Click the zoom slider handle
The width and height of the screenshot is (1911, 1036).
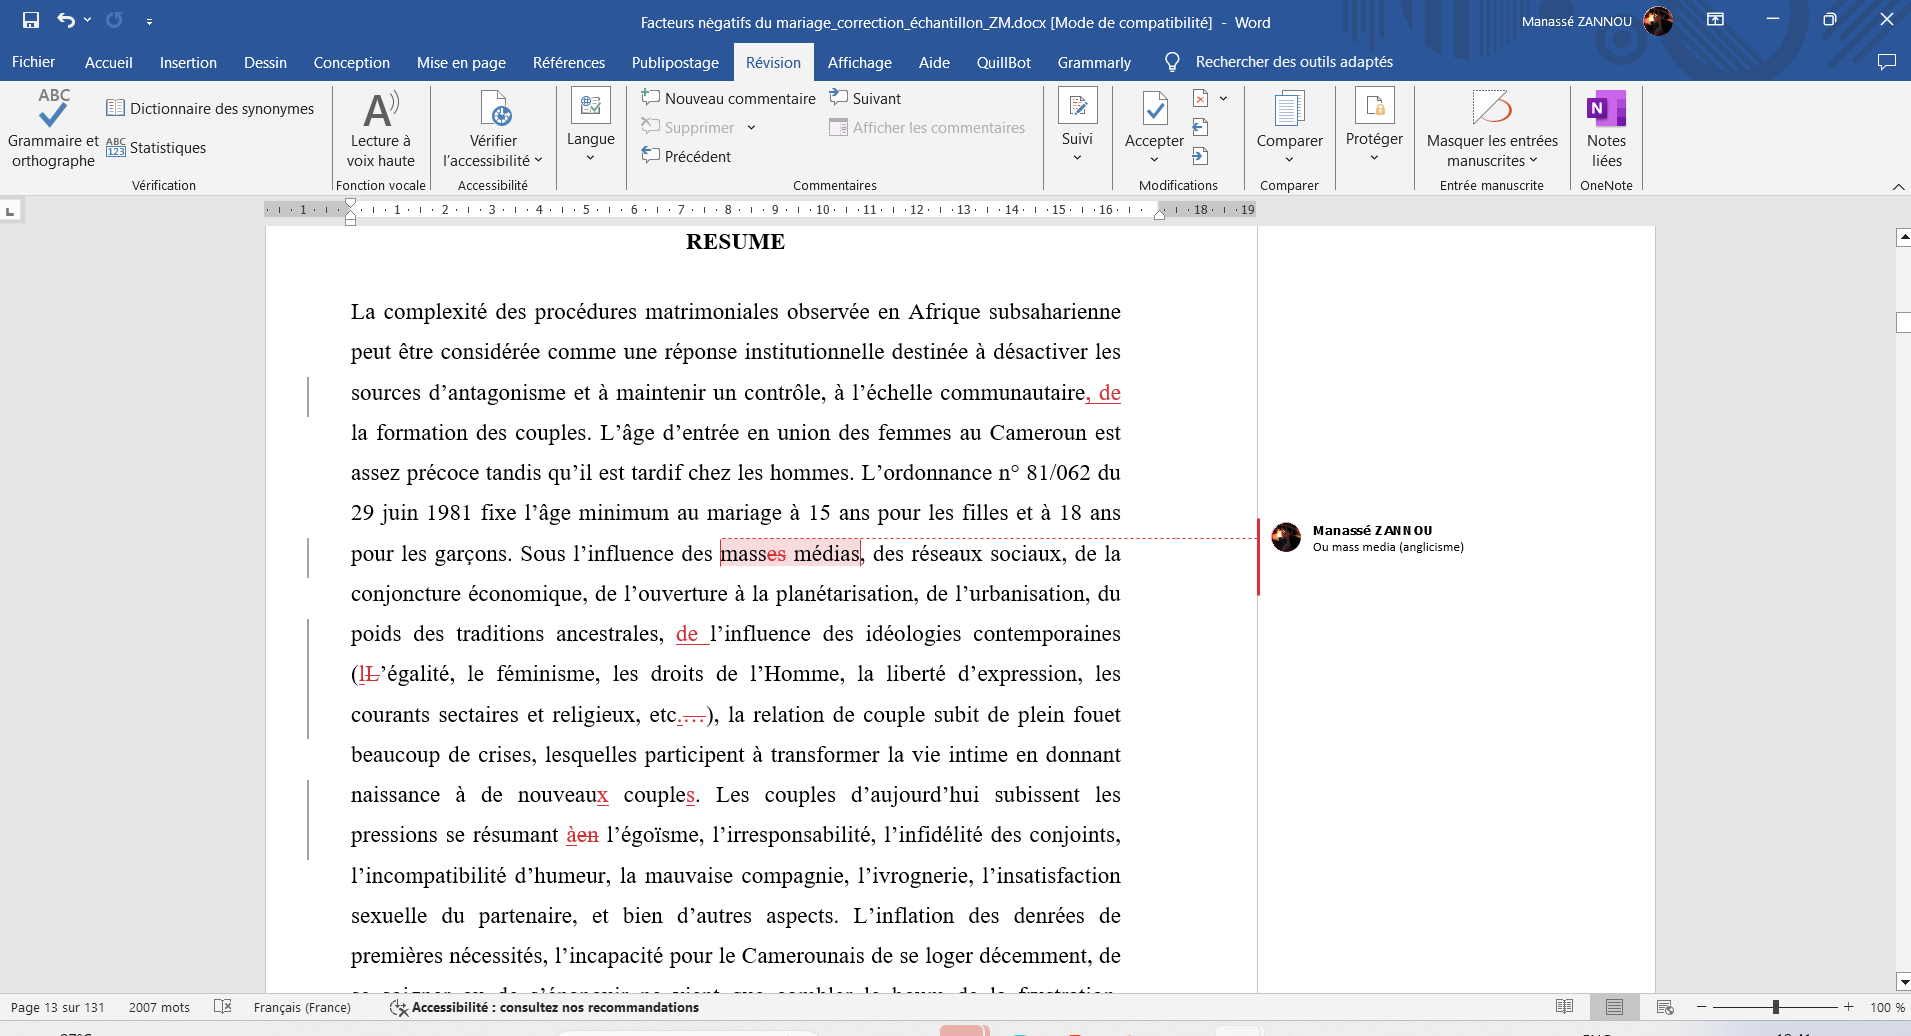click(1776, 1007)
